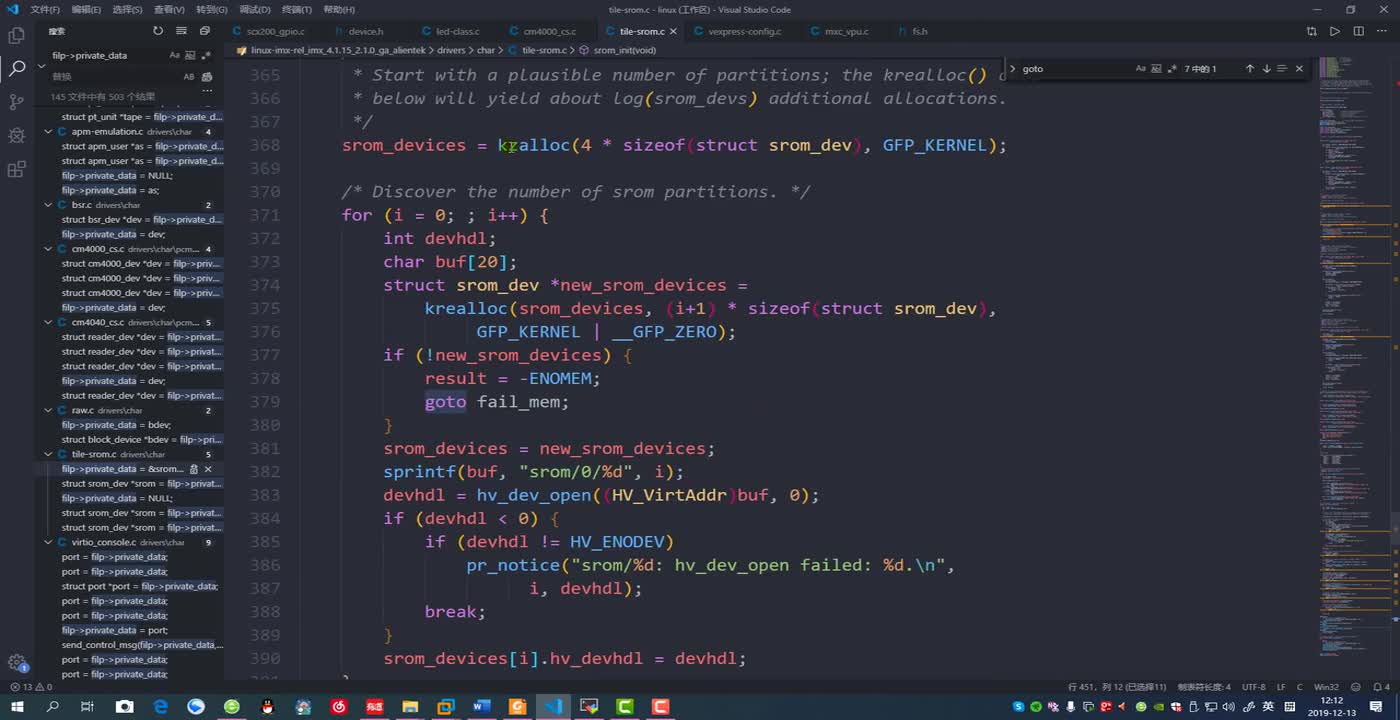Click the tab size indicator 制表符长度: 4
Viewport: 1400px width, 720px height.
tap(1204, 687)
